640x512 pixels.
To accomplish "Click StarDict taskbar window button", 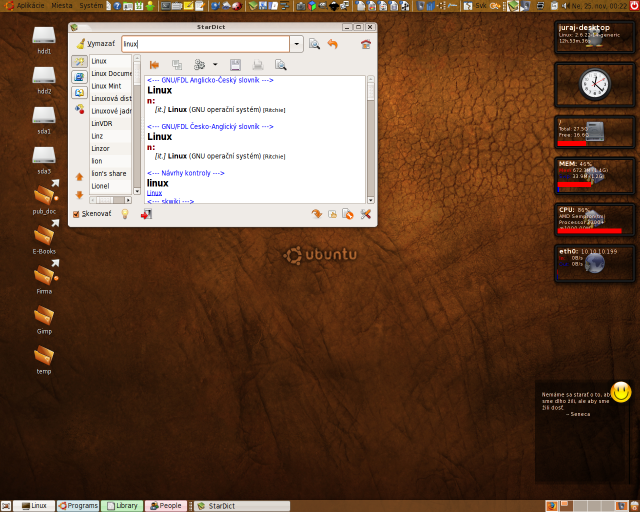I will tap(242, 506).
